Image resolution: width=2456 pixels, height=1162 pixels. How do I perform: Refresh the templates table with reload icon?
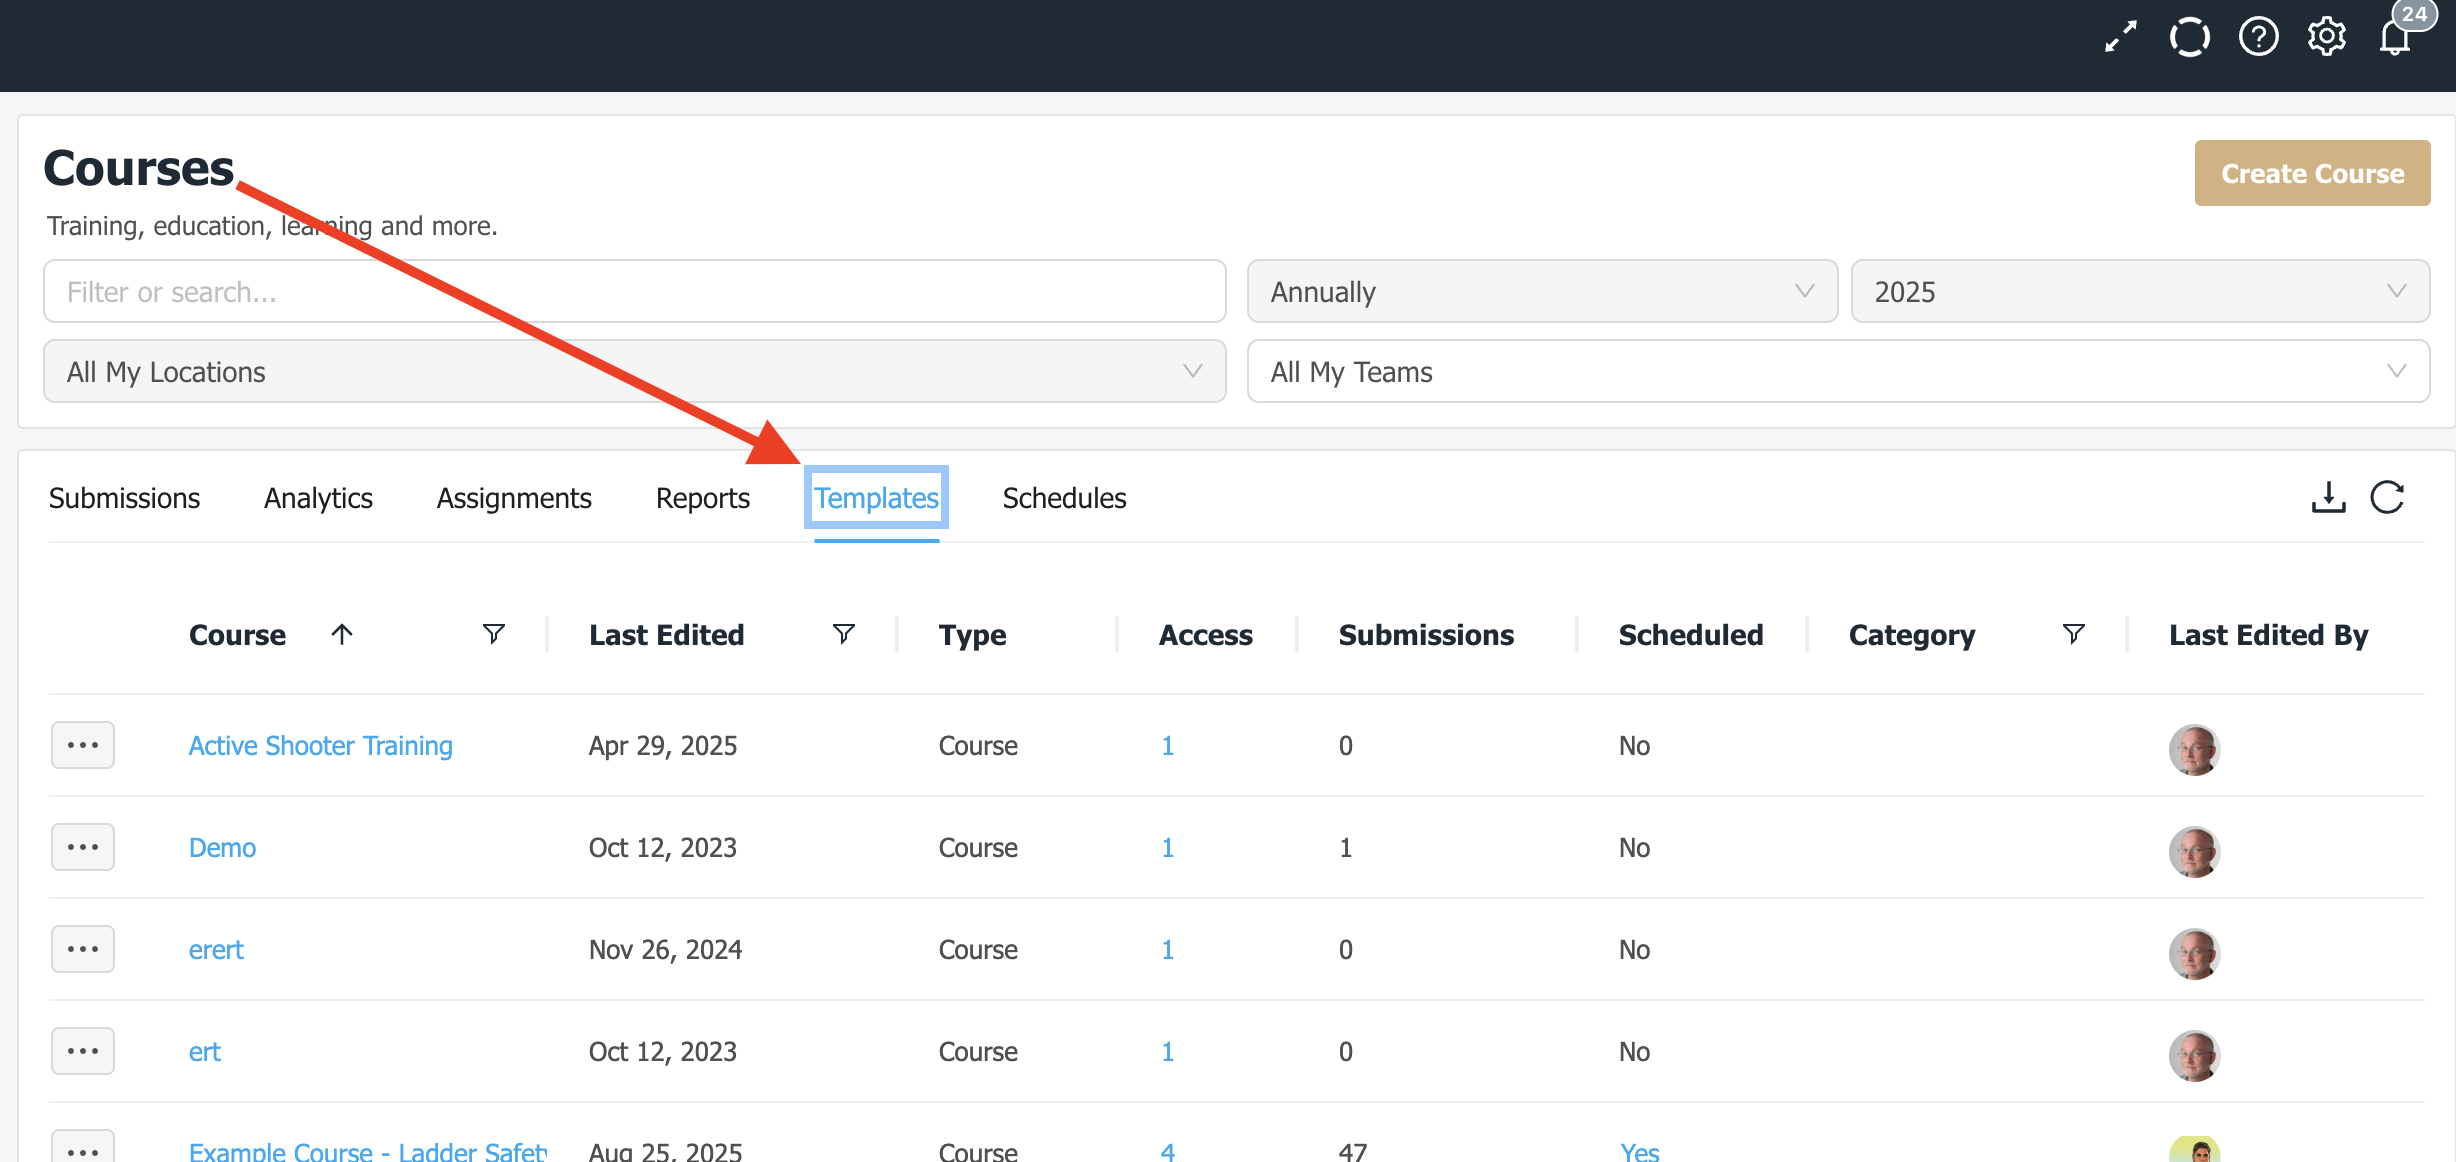tap(2387, 497)
